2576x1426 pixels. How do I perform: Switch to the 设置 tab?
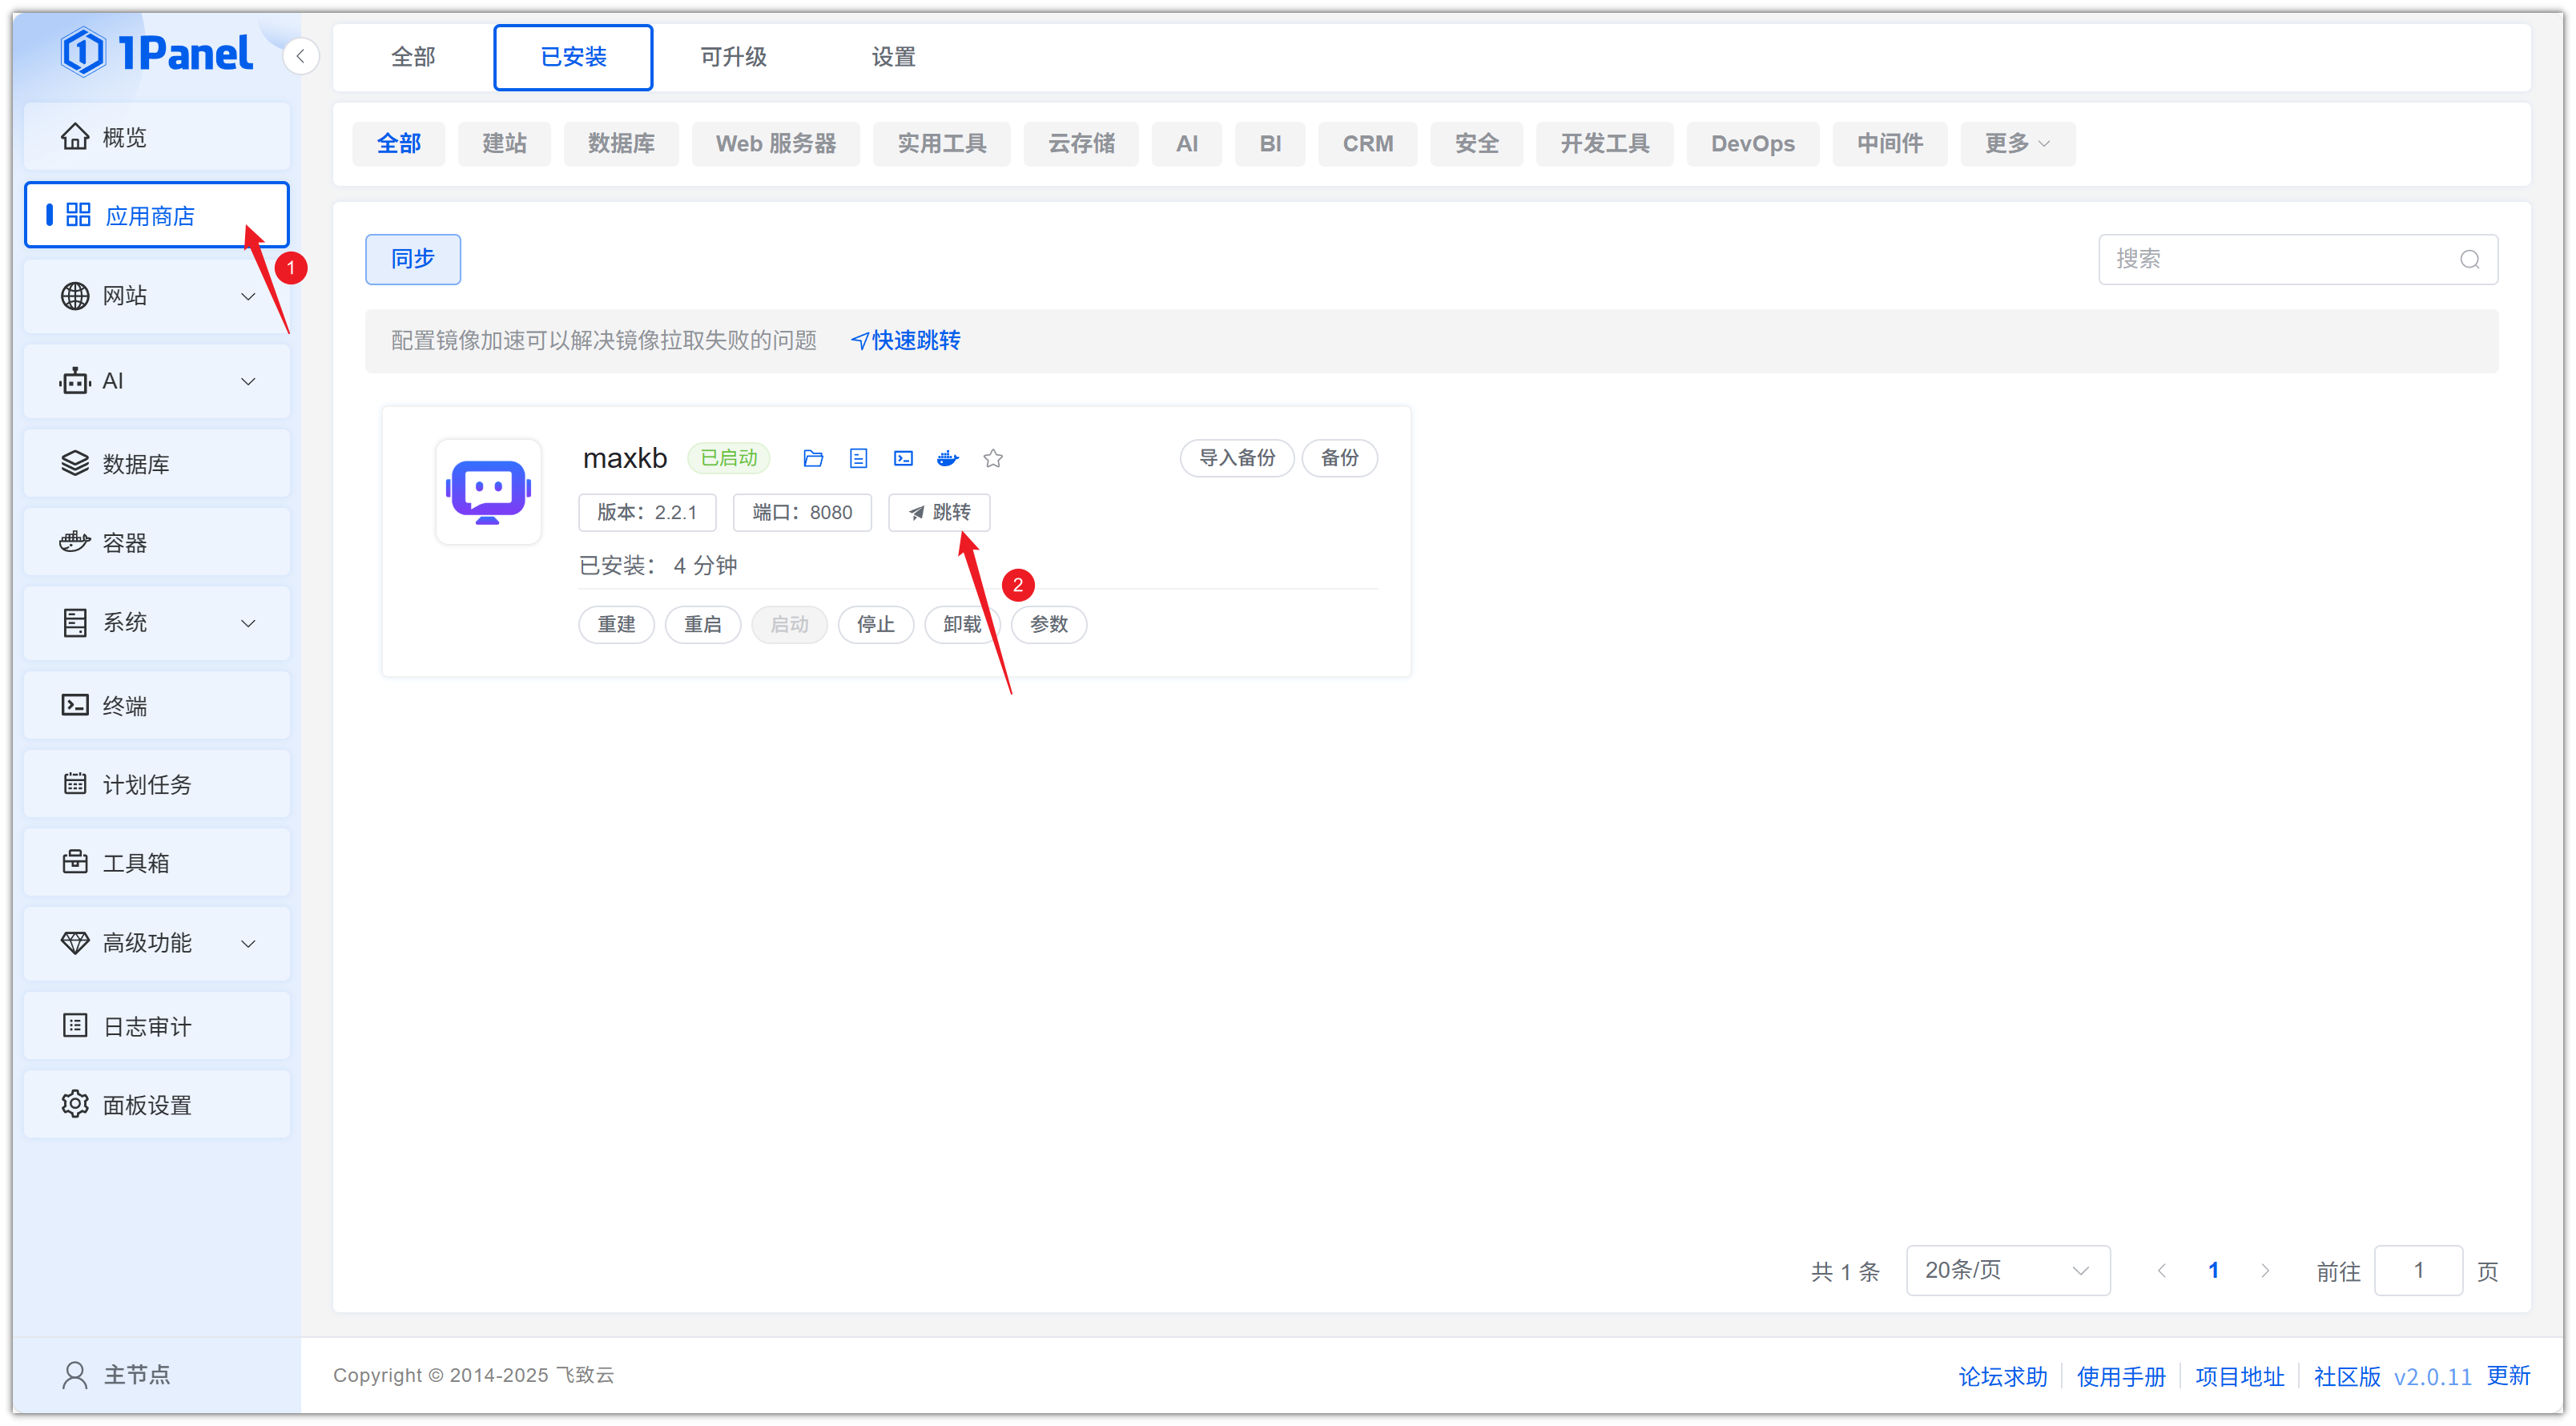point(893,57)
